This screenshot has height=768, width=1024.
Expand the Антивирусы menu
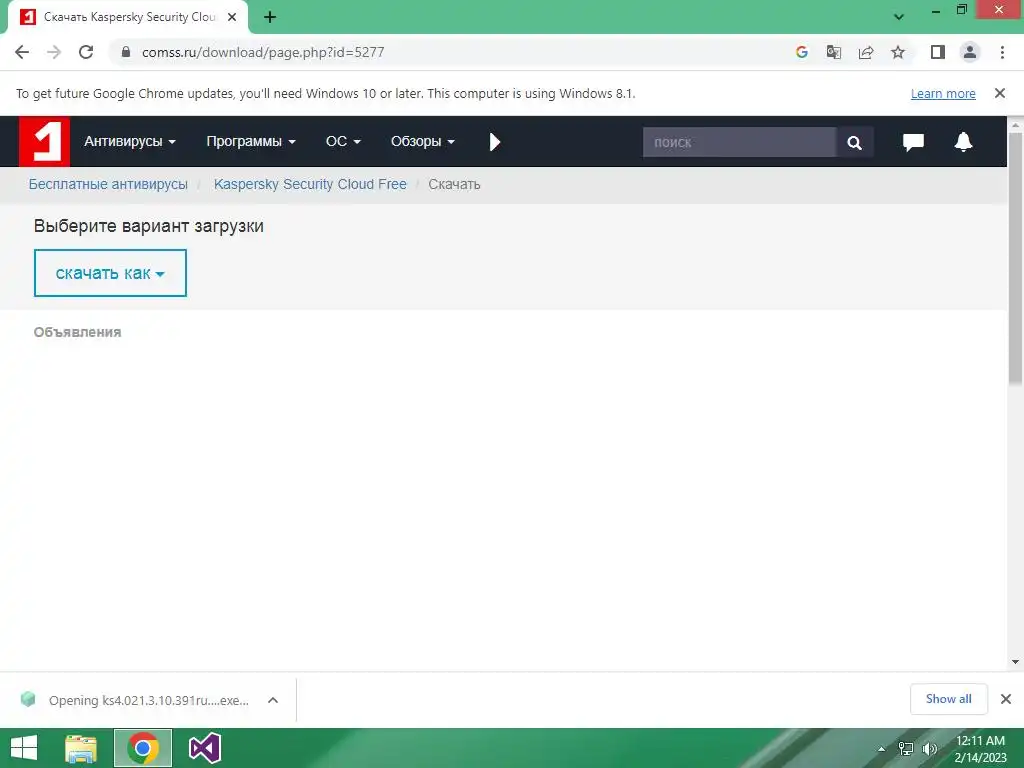tap(130, 142)
